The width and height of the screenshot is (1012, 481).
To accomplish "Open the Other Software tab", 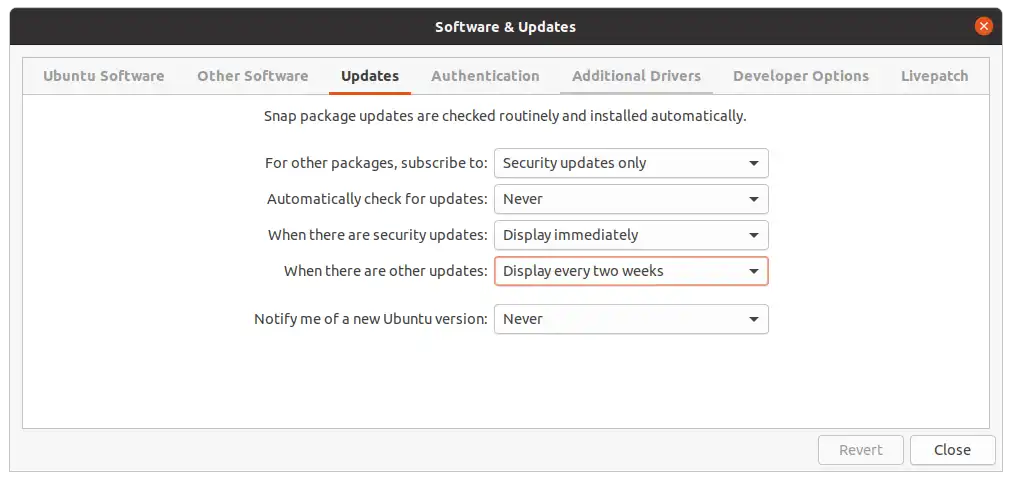I will click(252, 76).
